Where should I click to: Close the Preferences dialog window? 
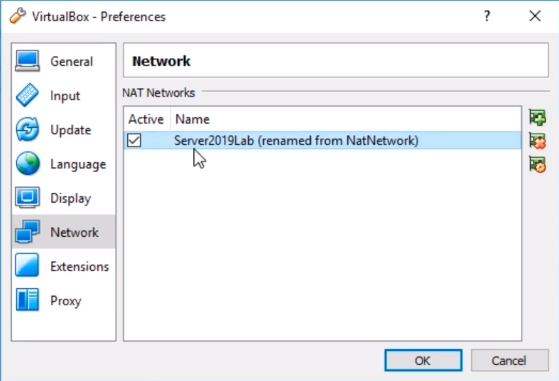(535, 16)
